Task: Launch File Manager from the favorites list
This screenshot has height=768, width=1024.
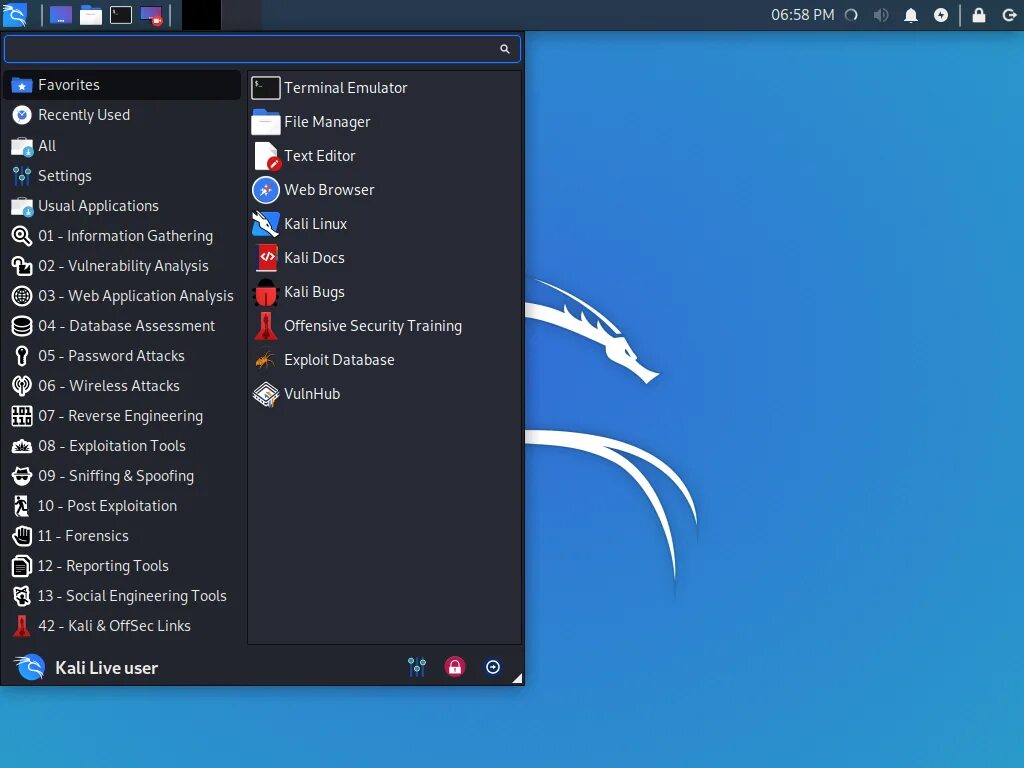Action: pos(385,121)
